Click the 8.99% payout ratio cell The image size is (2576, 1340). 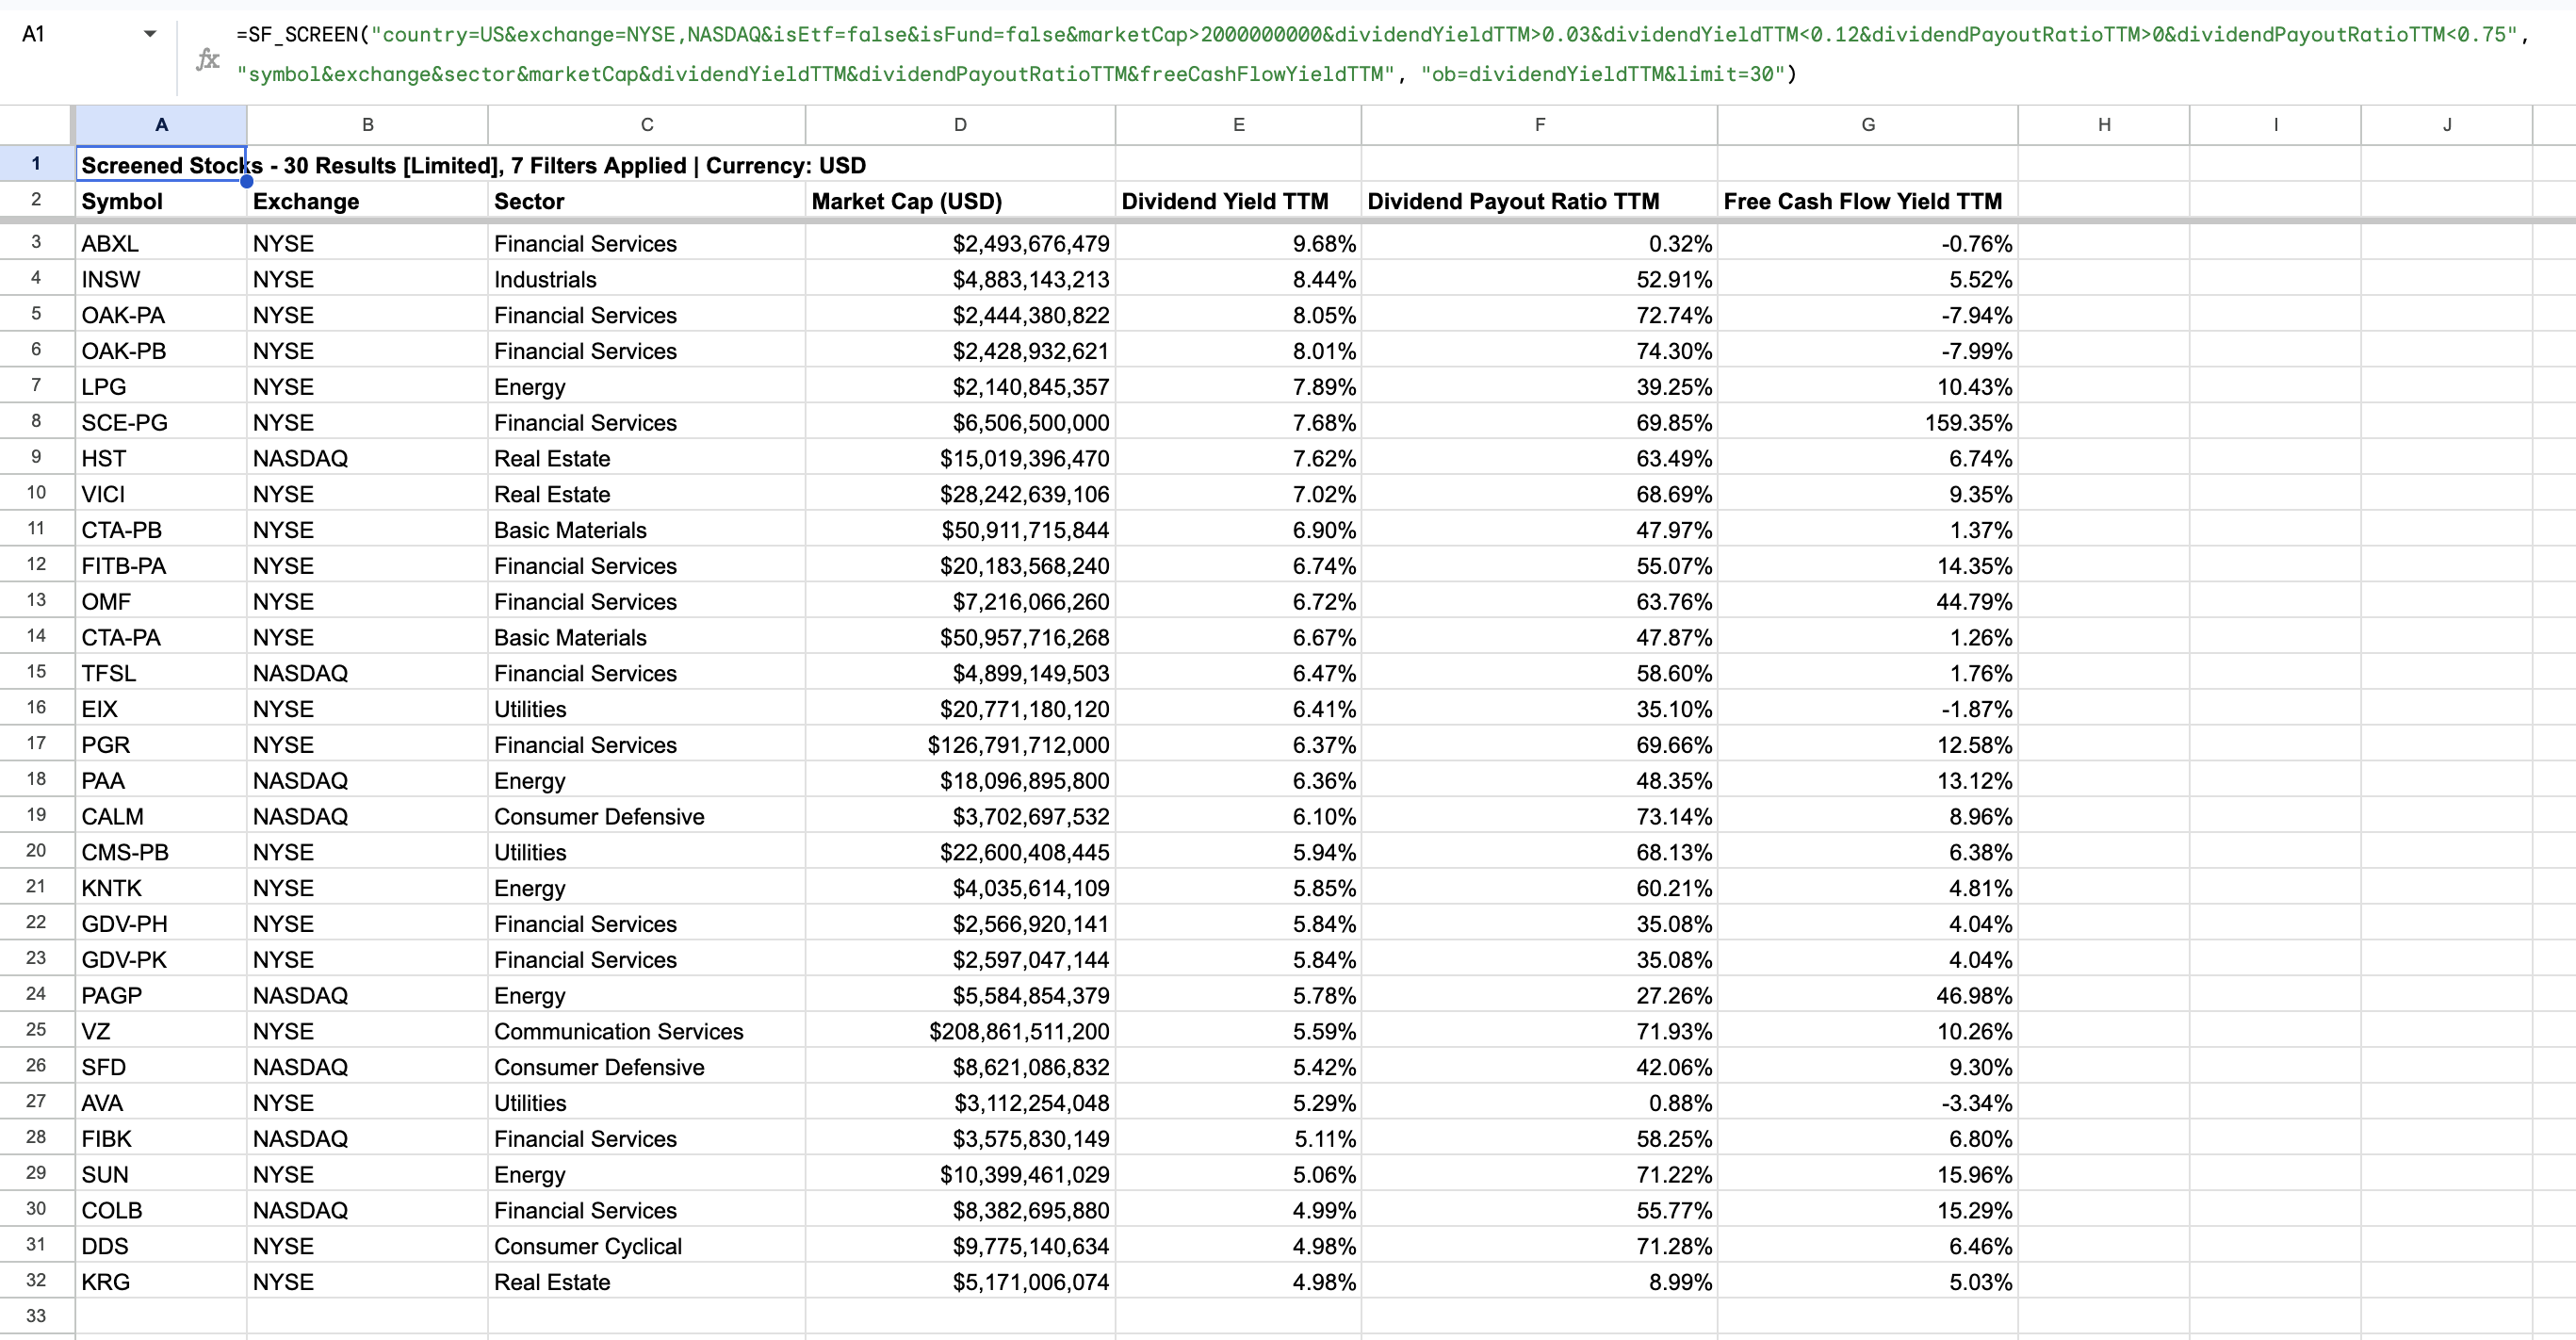1539,1282
